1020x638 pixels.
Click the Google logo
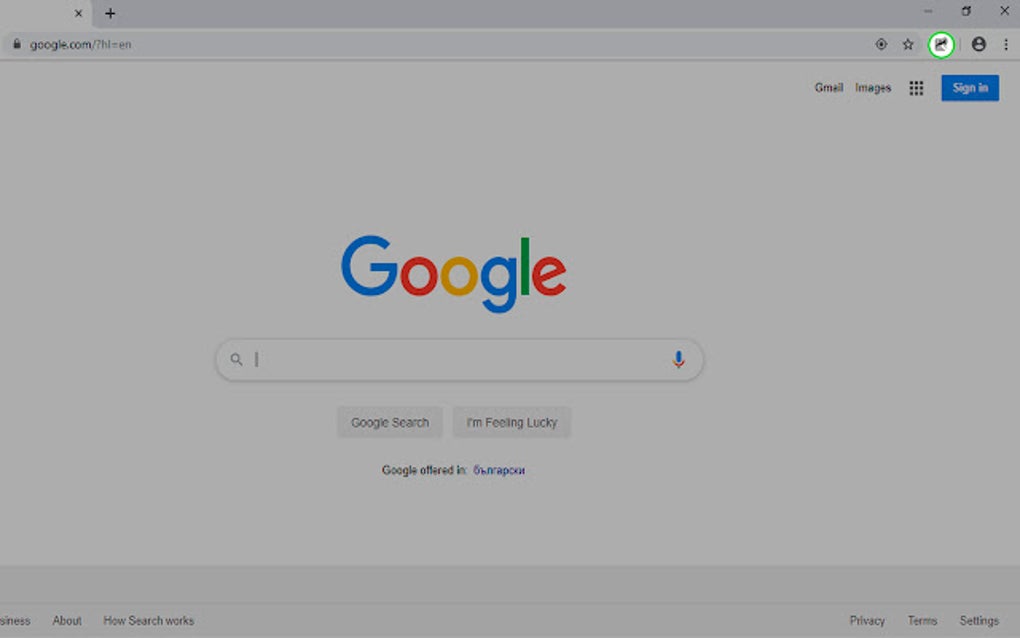click(454, 272)
